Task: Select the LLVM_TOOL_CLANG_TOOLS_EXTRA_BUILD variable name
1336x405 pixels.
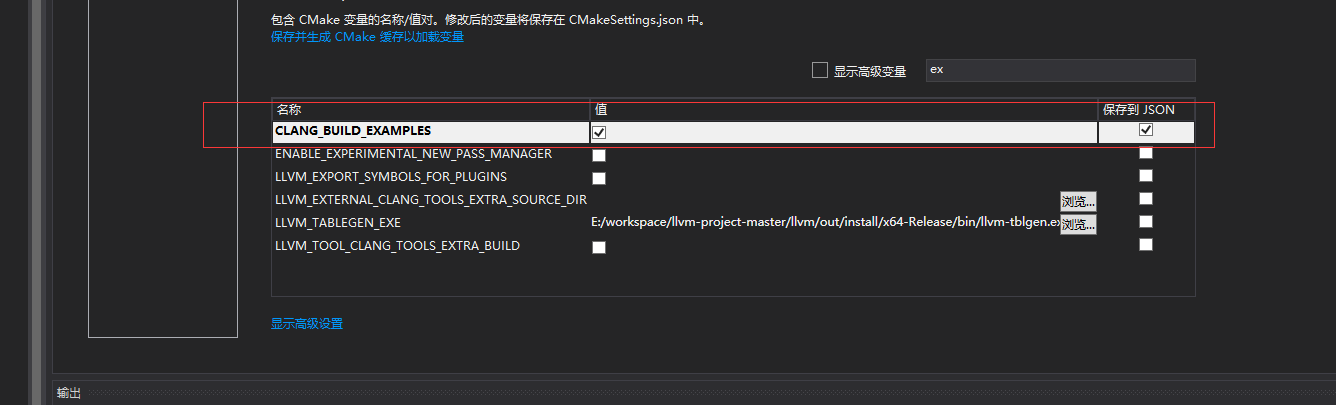Action: [x=397, y=246]
